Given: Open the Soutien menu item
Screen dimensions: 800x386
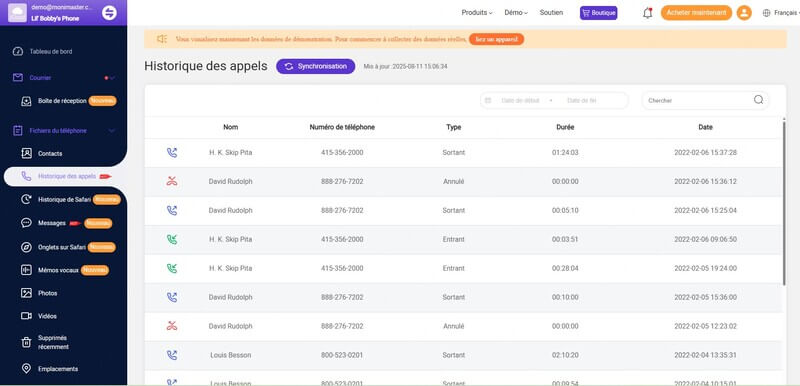Looking at the screenshot, I should (551, 13).
